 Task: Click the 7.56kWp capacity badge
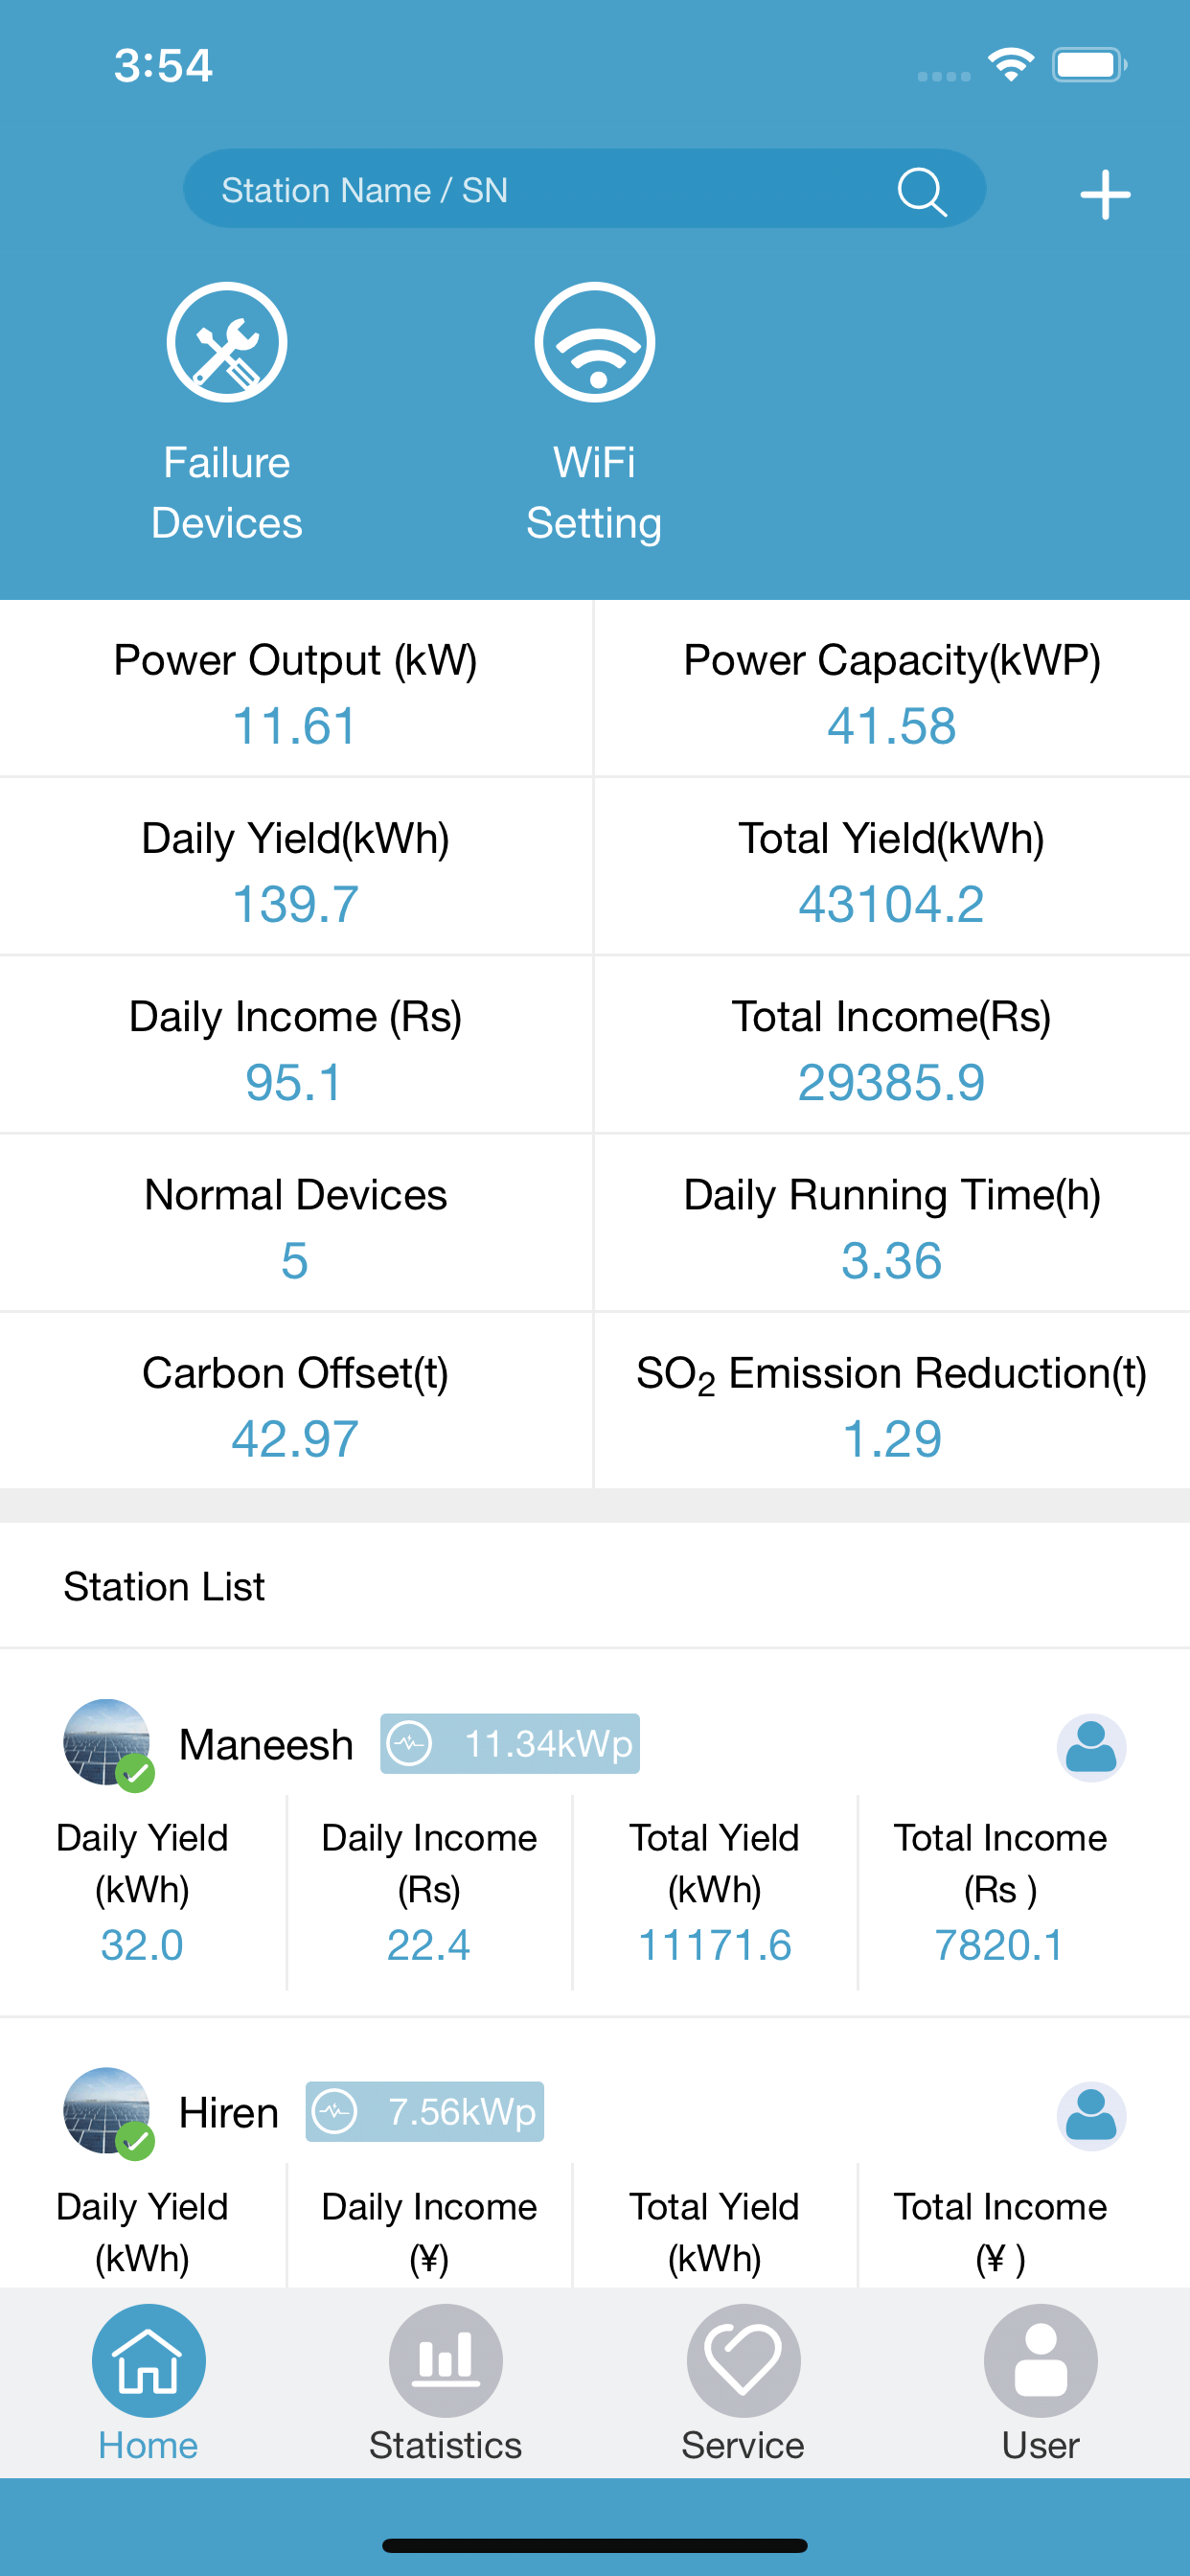coord(425,2112)
